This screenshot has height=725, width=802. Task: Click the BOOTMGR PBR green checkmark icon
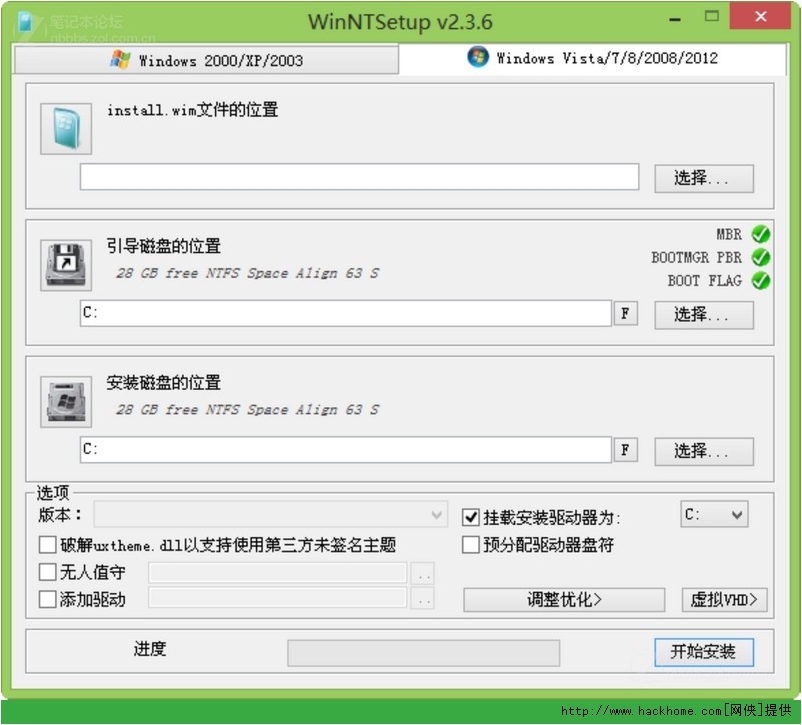click(x=761, y=257)
